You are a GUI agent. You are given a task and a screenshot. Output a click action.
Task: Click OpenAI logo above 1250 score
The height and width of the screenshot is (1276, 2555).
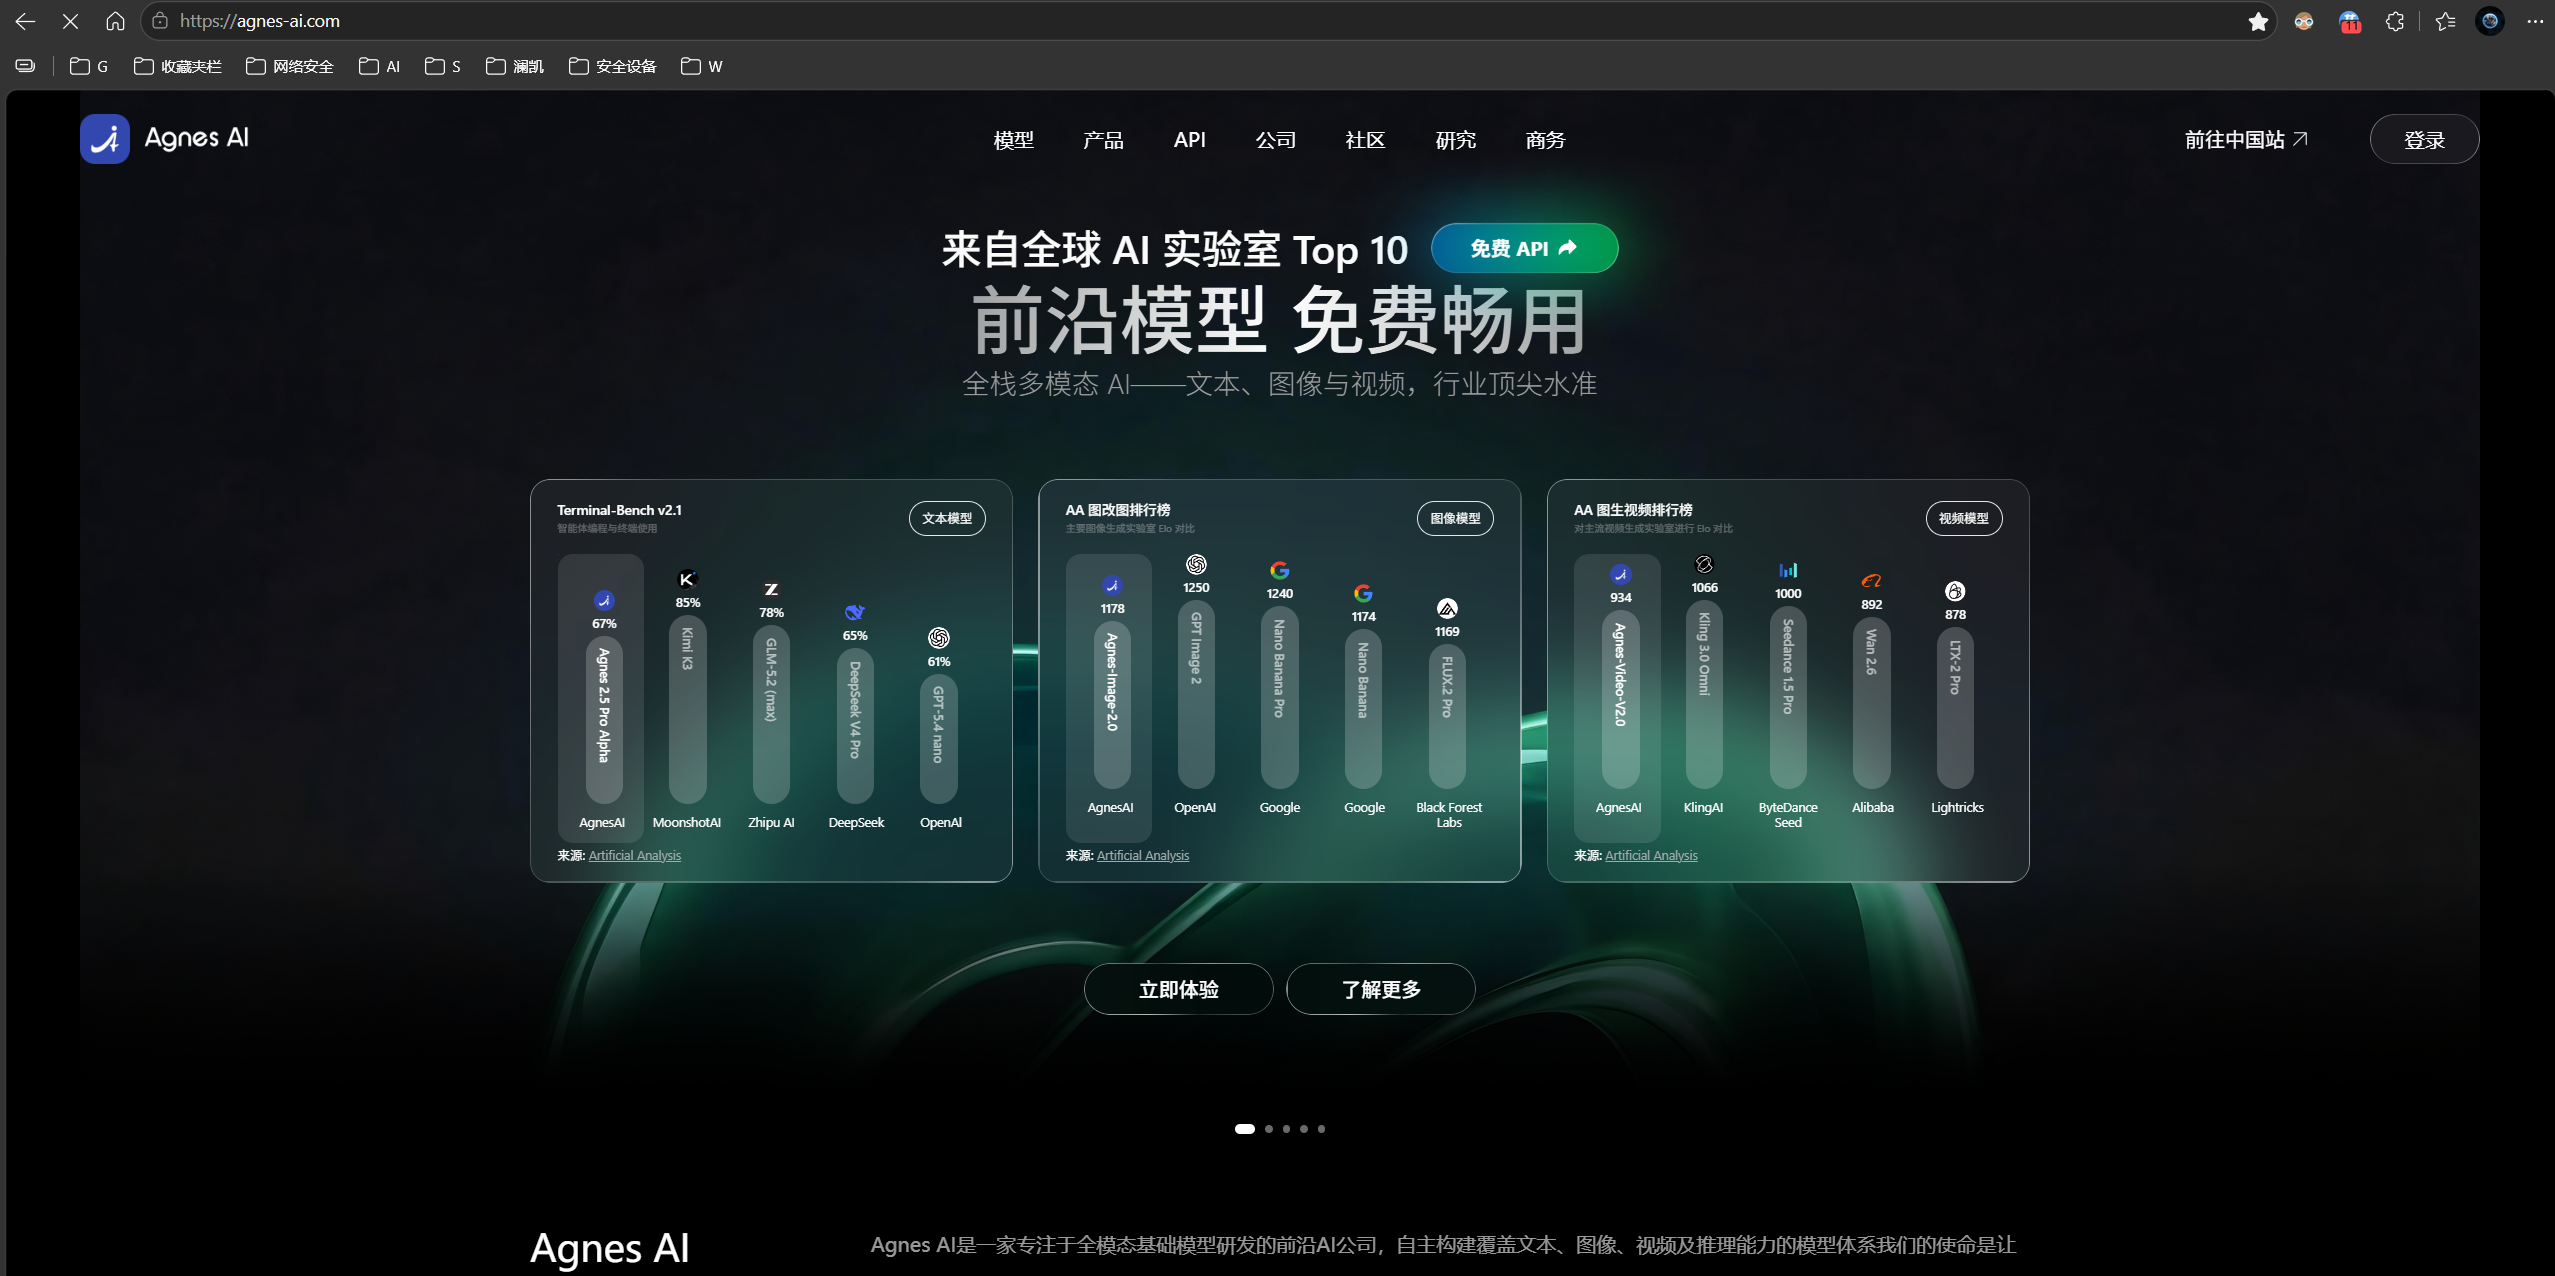1196,564
